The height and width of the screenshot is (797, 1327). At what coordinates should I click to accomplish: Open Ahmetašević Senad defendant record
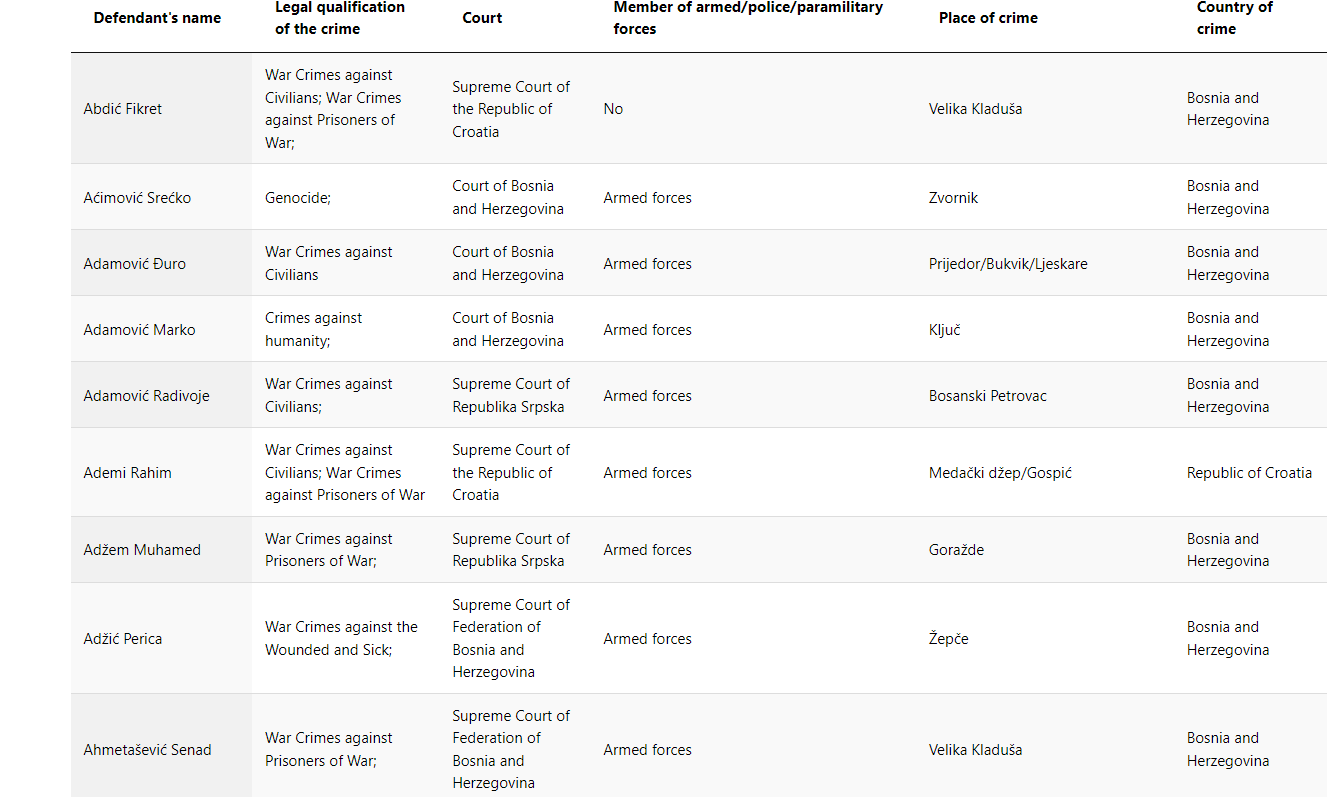click(147, 750)
